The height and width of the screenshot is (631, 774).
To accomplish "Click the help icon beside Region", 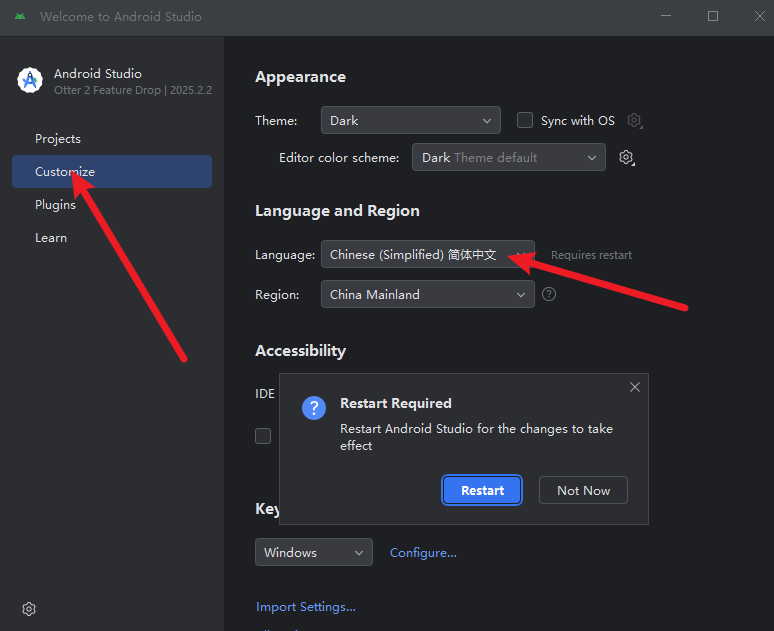I will 549,294.
